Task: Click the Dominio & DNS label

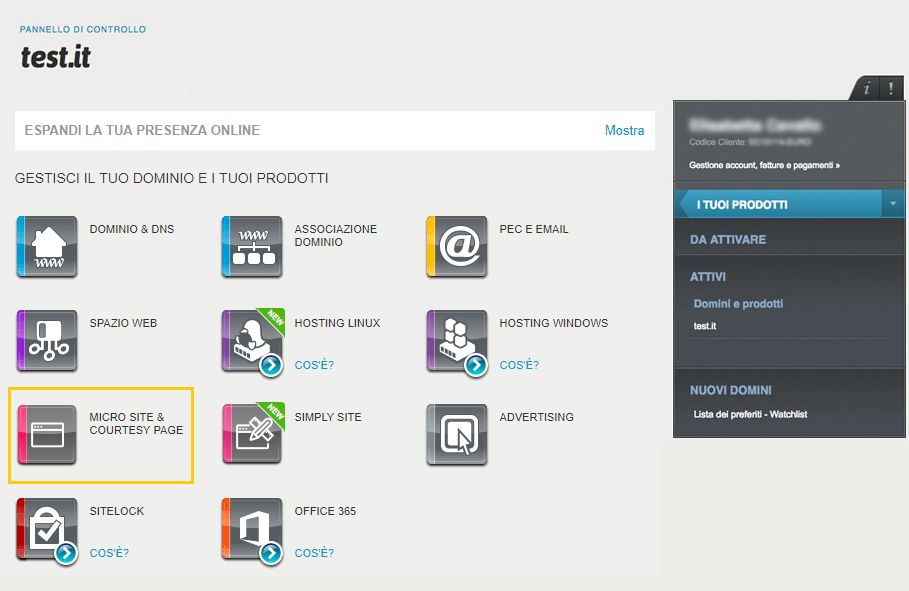Action: click(132, 229)
